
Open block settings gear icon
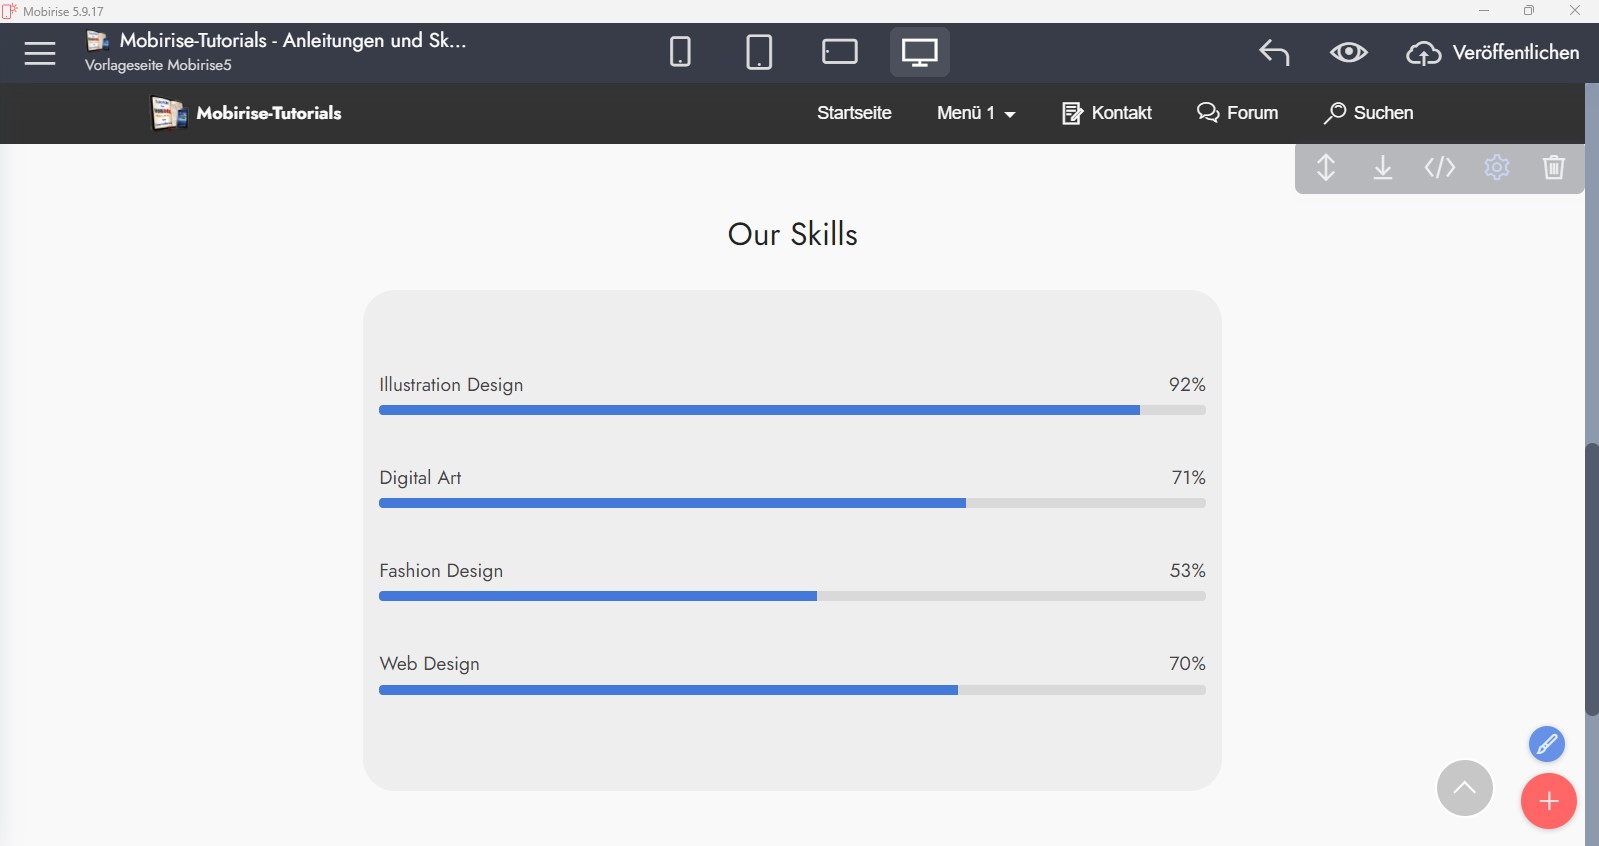coord(1497,167)
